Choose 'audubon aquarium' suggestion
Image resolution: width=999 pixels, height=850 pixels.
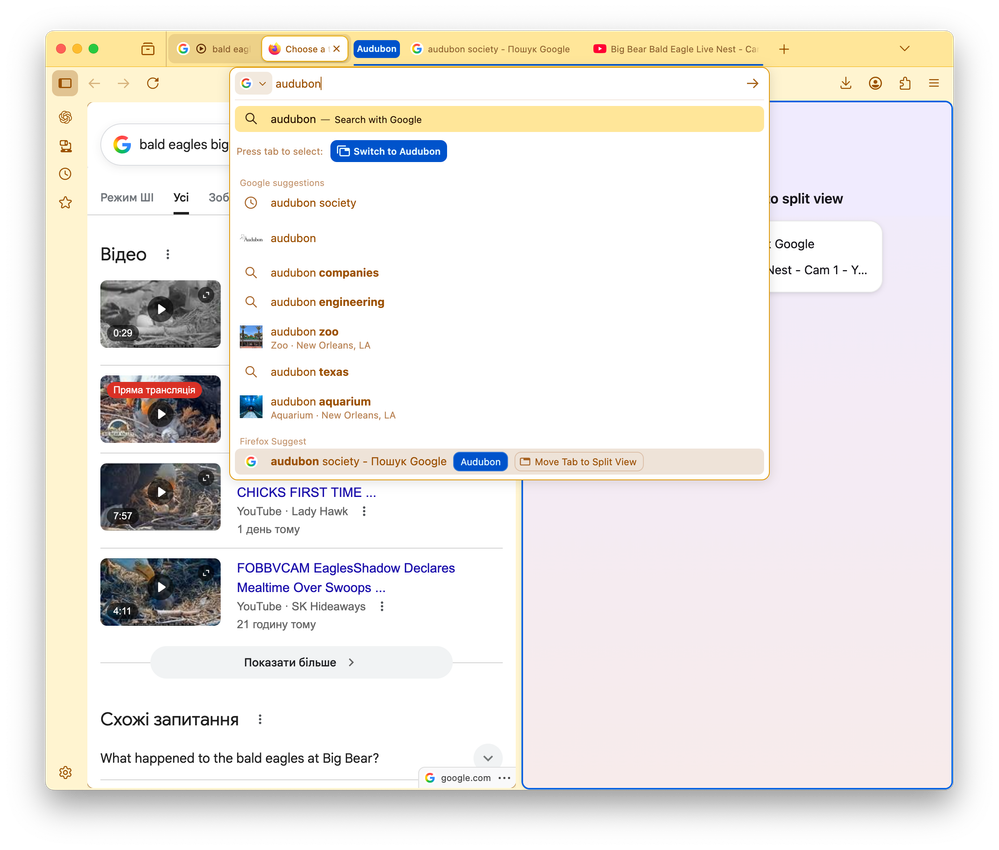[x=499, y=408]
